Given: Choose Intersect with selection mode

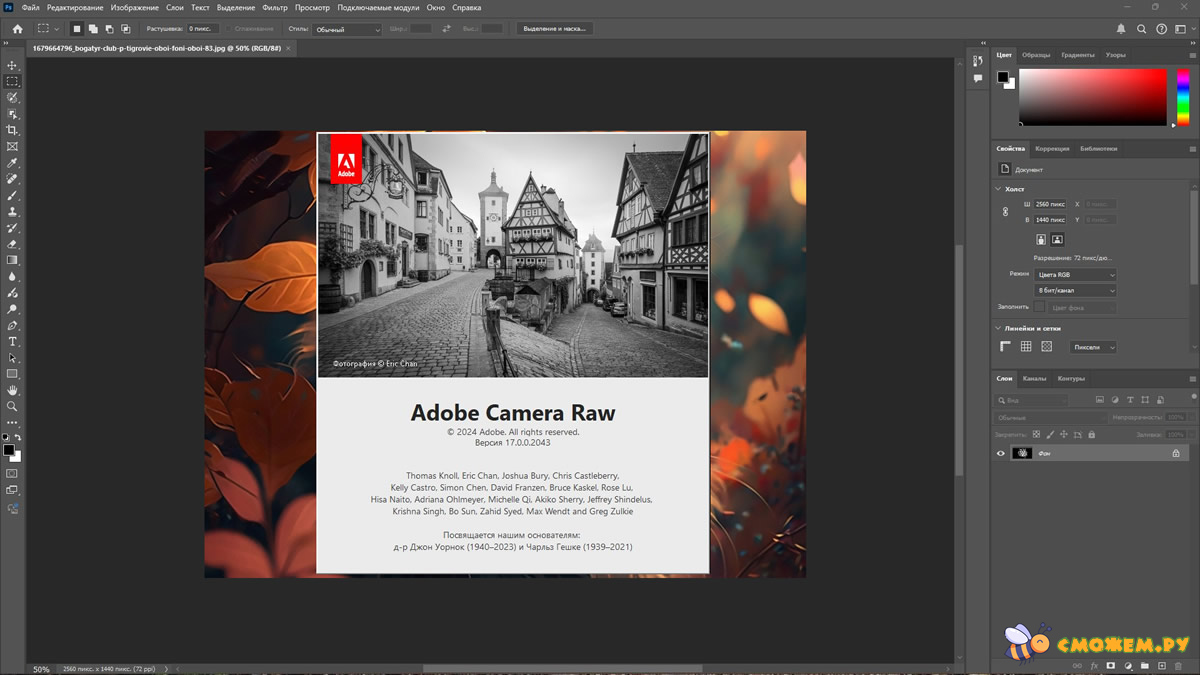Looking at the screenshot, I should tap(126, 29).
